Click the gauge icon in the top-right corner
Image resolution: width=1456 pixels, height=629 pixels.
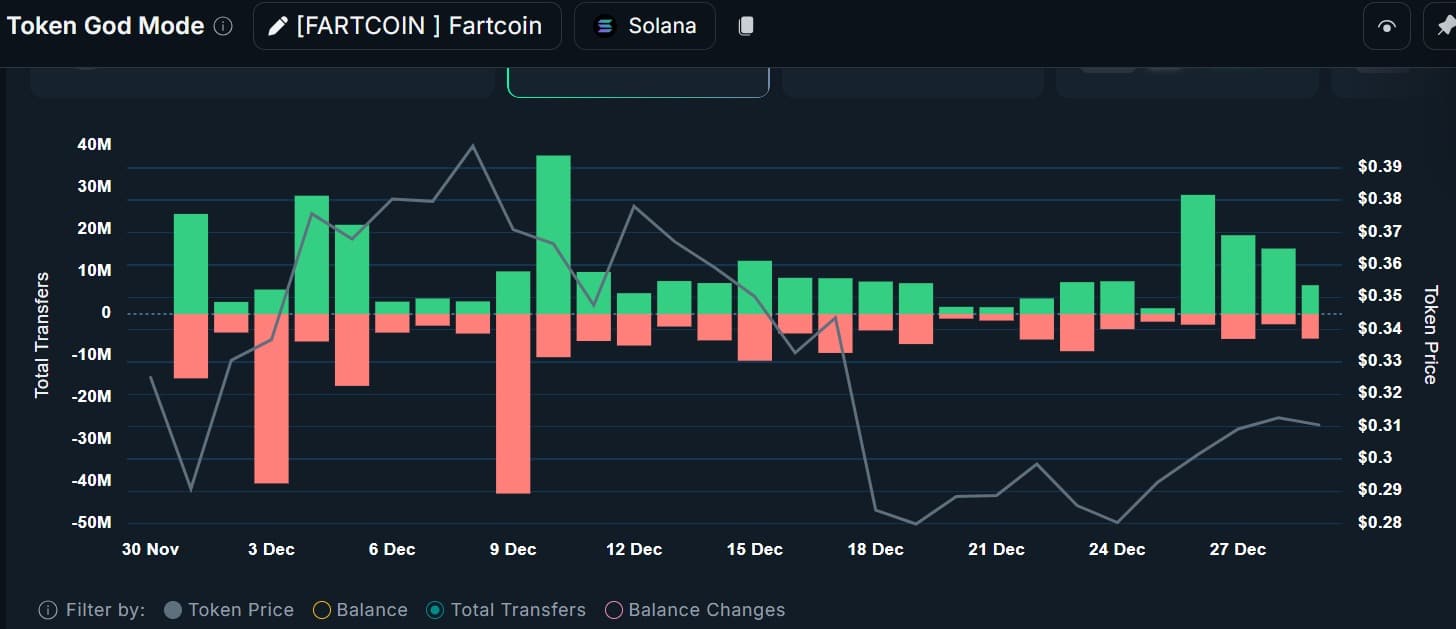click(1386, 26)
